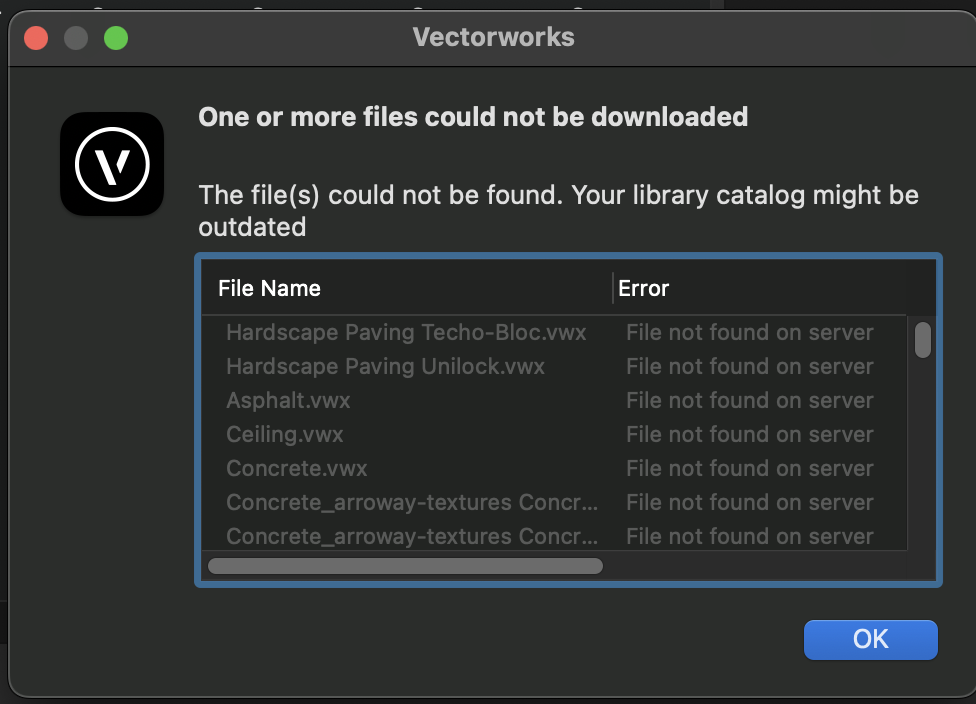976x704 pixels.
Task: Click the Vectorworks logo icon
Action: click(x=112, y=164)
